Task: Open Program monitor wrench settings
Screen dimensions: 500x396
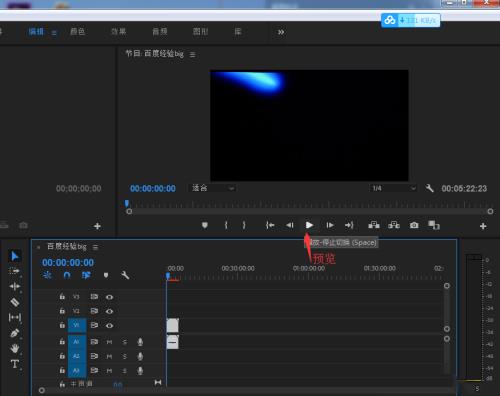Action: click(x=429, y=188)
